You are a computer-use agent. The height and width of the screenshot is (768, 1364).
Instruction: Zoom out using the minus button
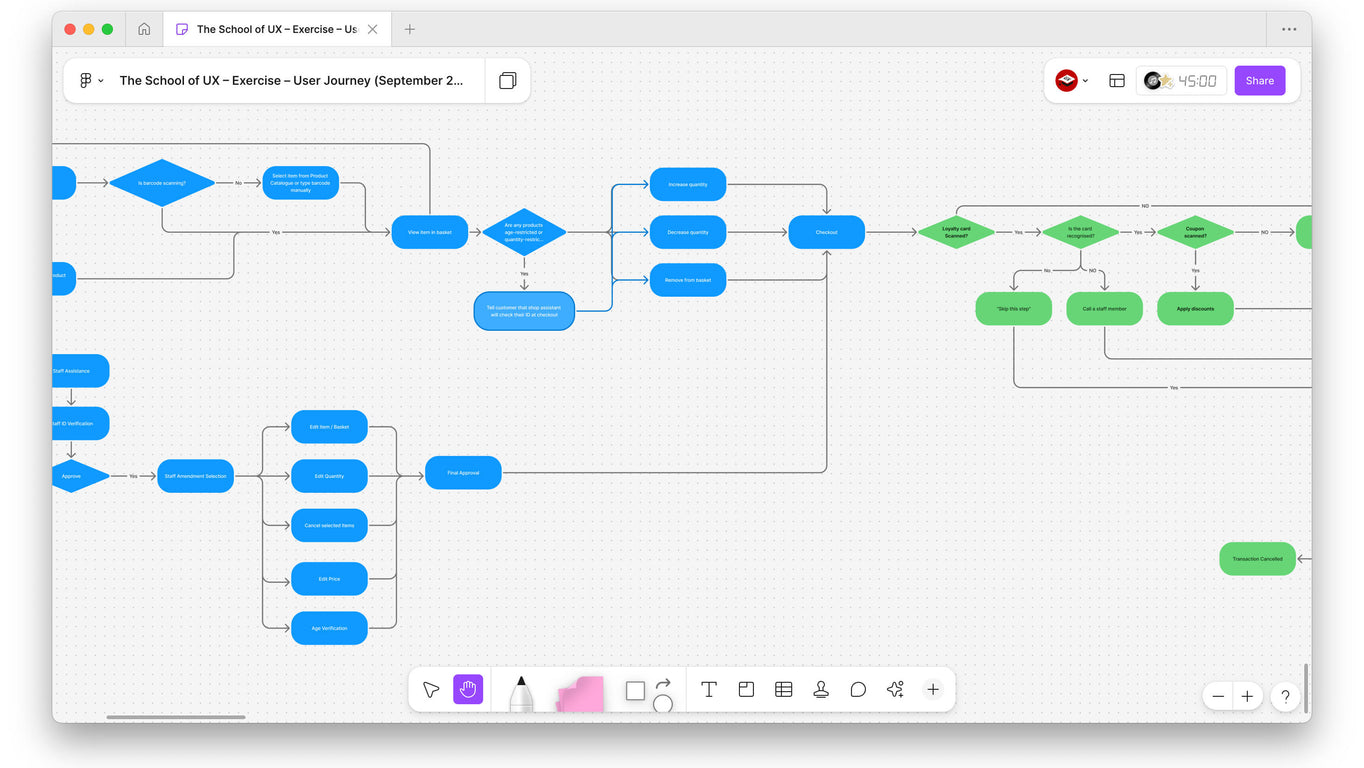1218,697
